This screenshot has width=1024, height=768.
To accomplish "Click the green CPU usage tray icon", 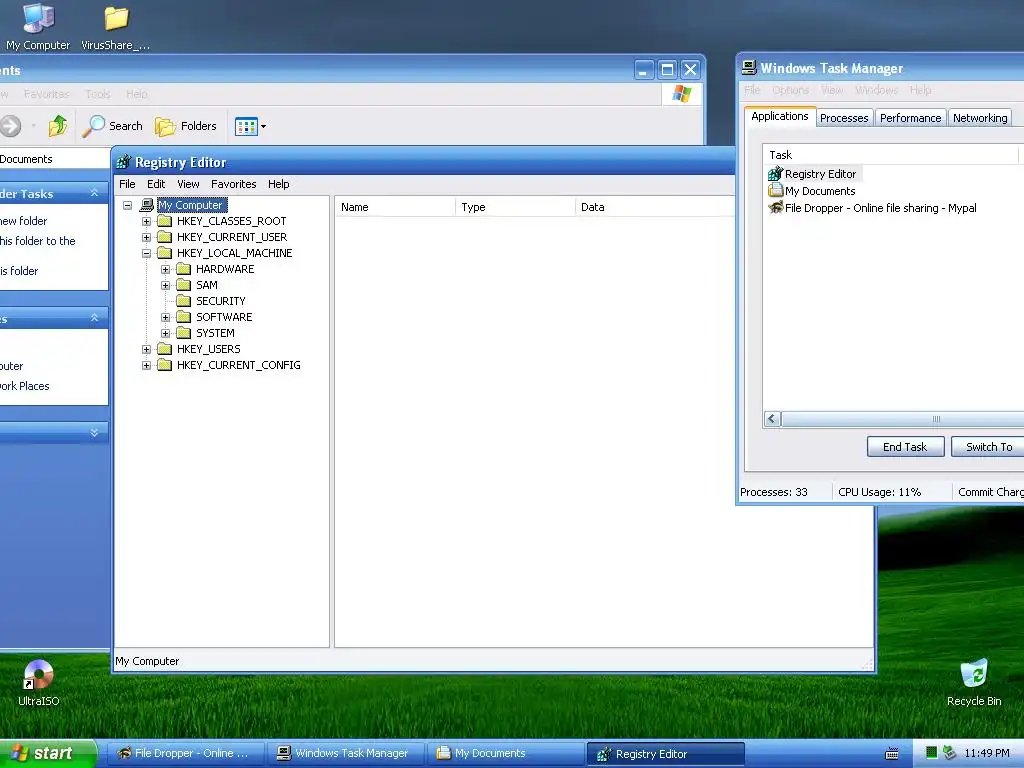I will (932, 752).
